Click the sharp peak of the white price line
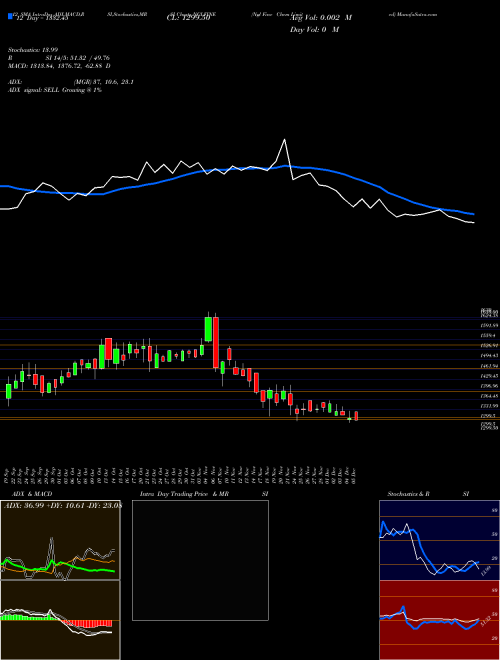This screenshot has width=500, height=660. pos(285,140)
